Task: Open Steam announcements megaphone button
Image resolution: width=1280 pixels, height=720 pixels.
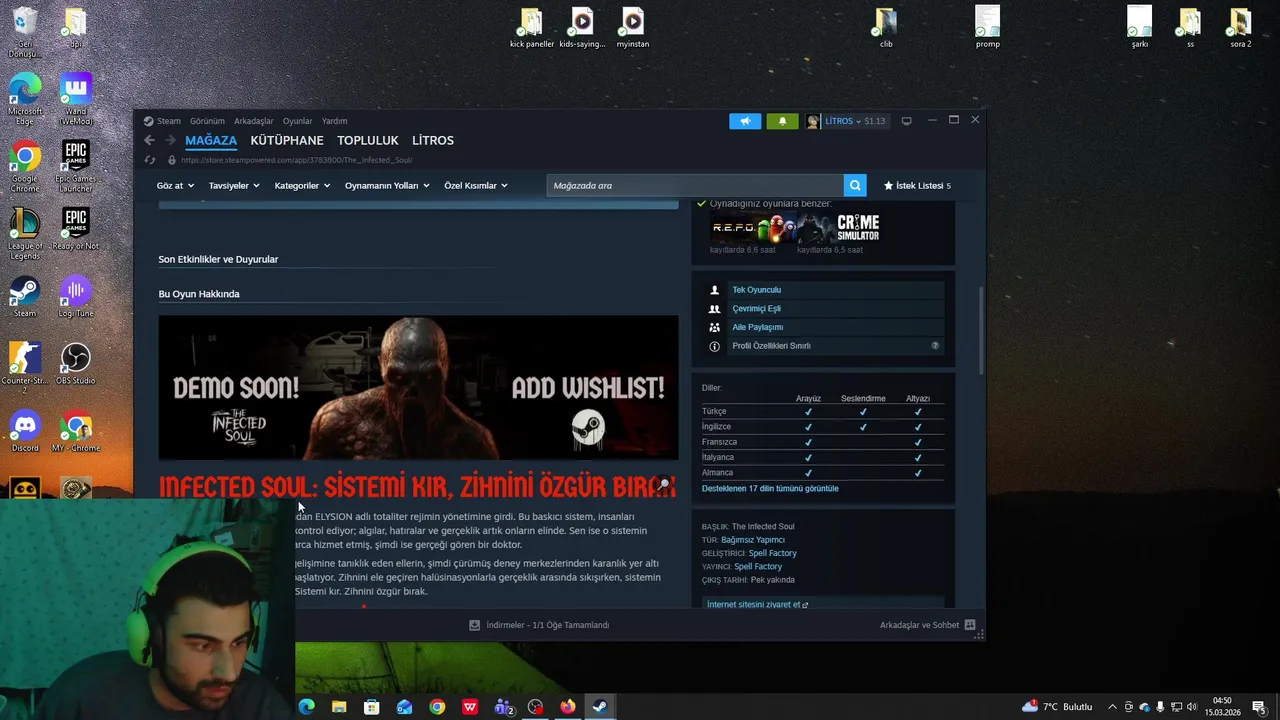Action: [745, 121]
